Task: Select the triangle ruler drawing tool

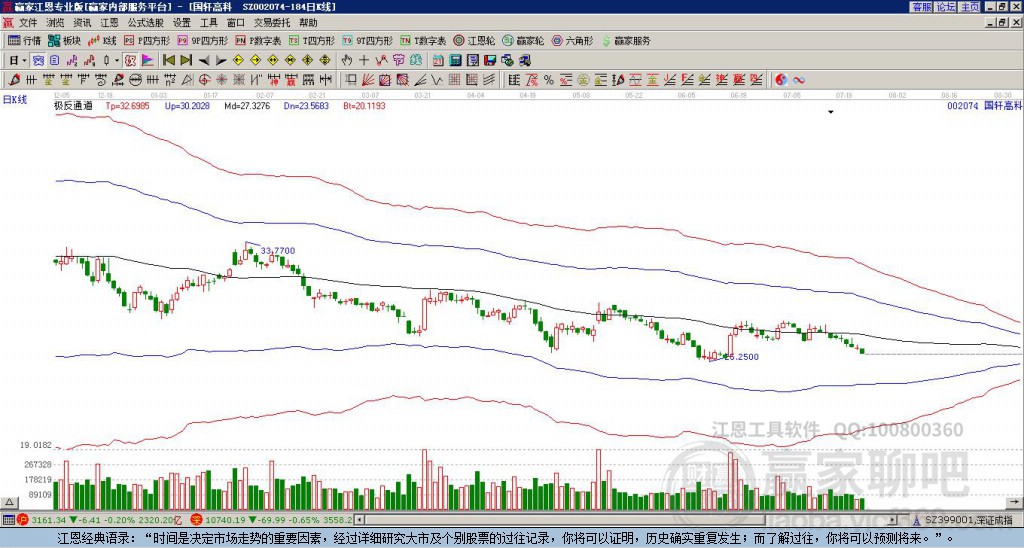Action: [x=187, y=80]
